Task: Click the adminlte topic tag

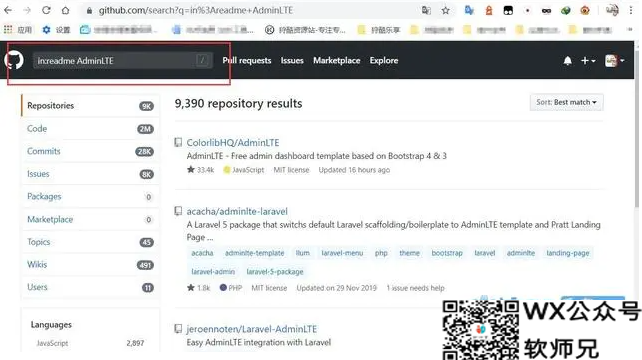Action: 520,253
